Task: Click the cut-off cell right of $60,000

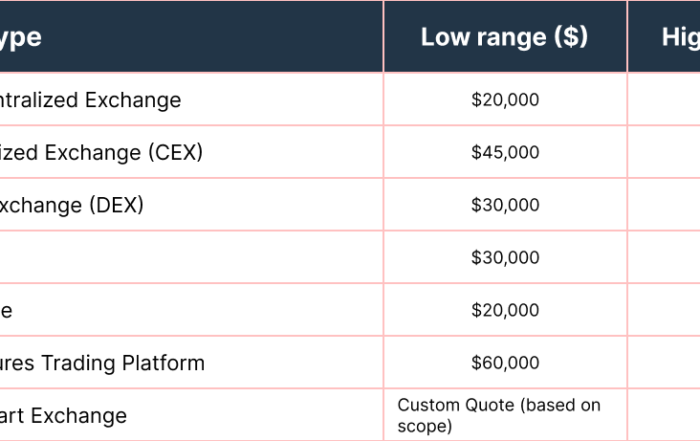Action: click(664, 363)
